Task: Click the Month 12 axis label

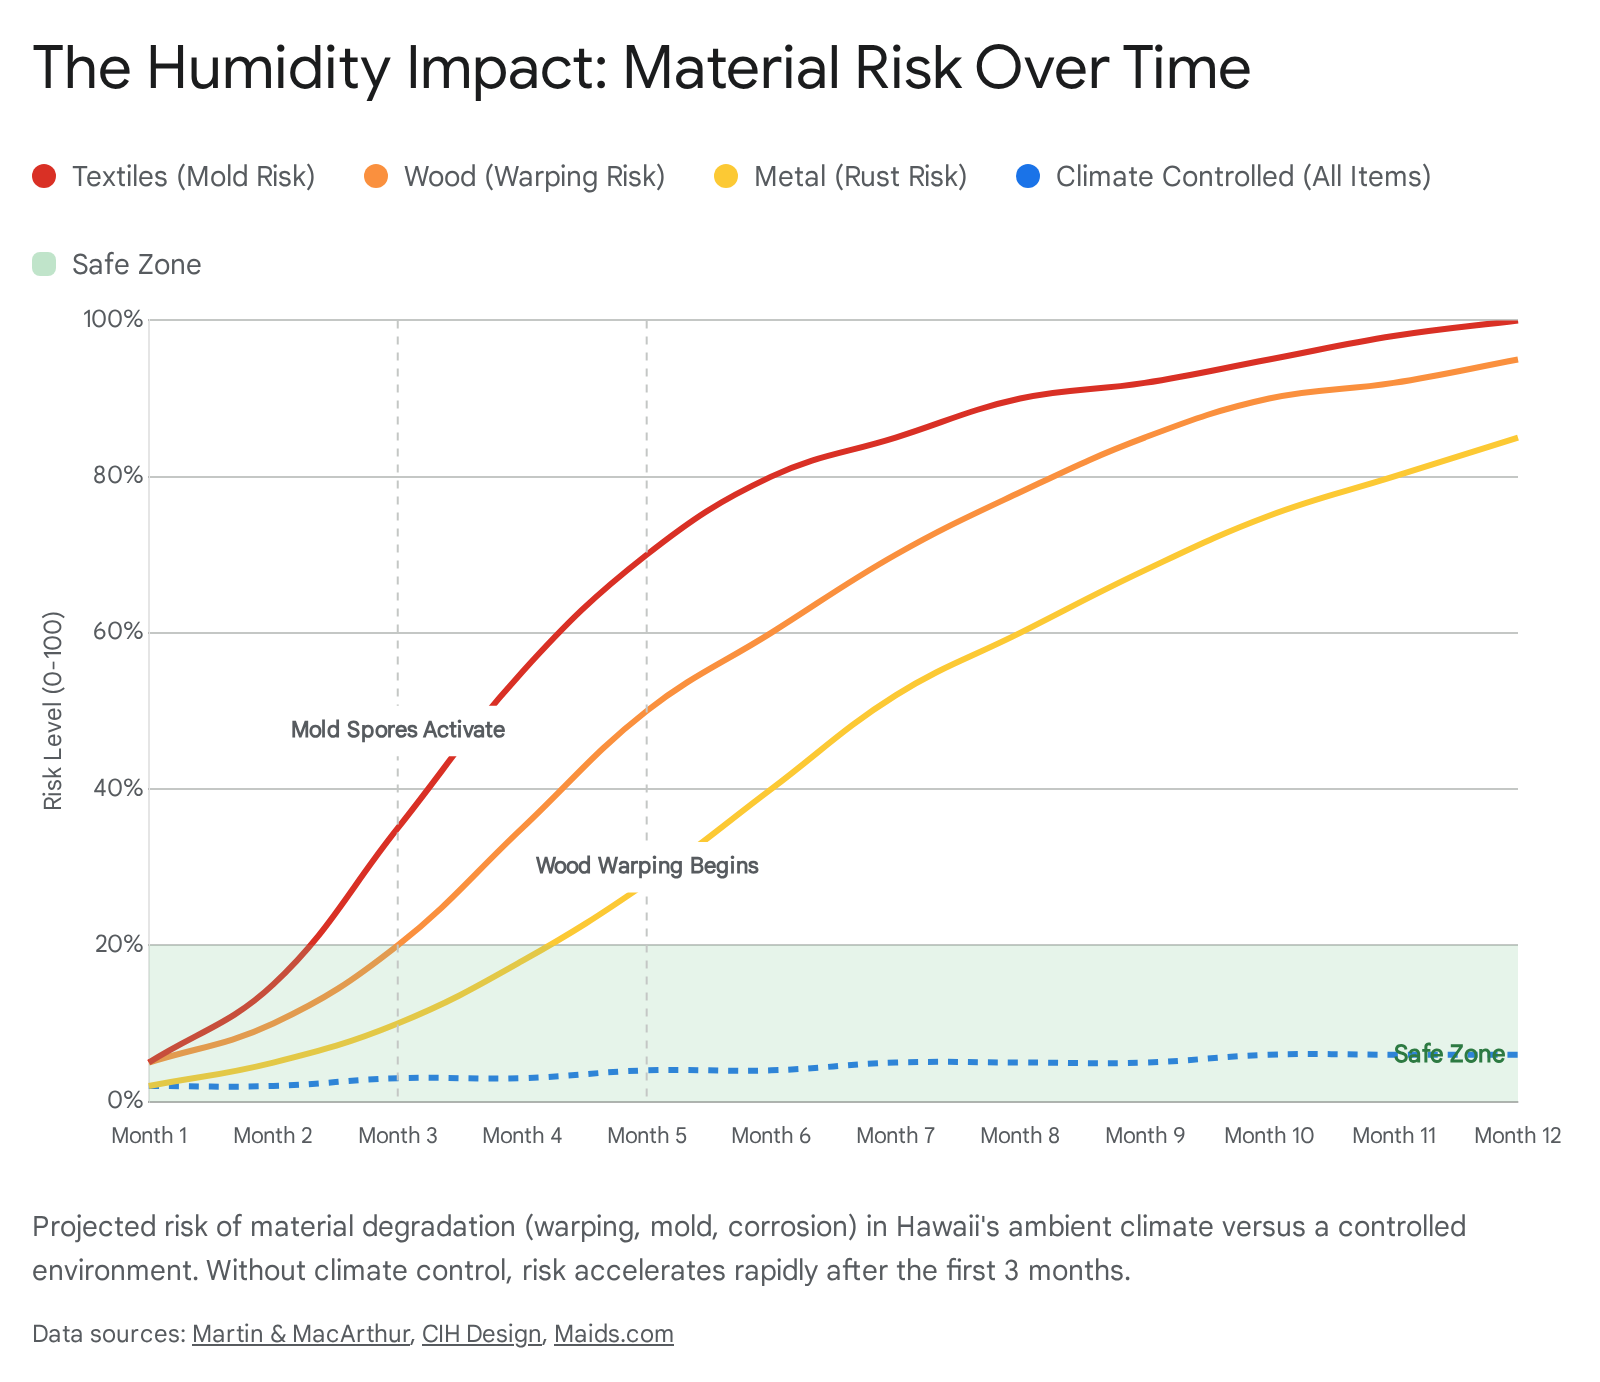Action: click(1517, 1136)
